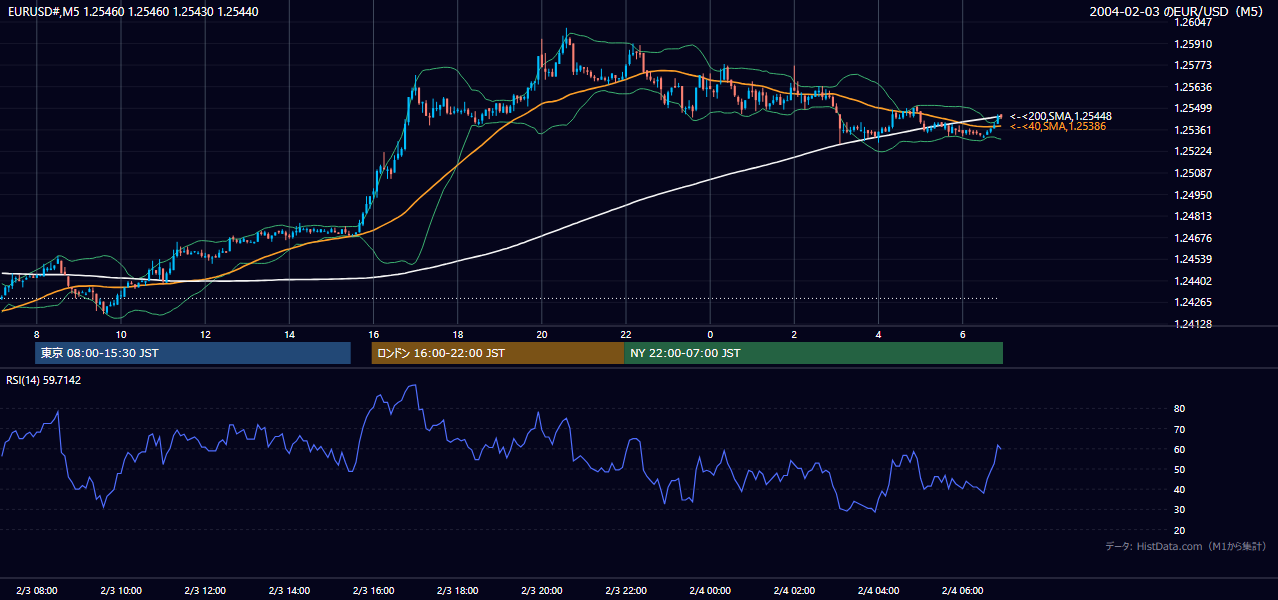Click the 200 SMA 1.25448 label
The width and height of the screenshot is (1278, 600).
[1060, 117]
